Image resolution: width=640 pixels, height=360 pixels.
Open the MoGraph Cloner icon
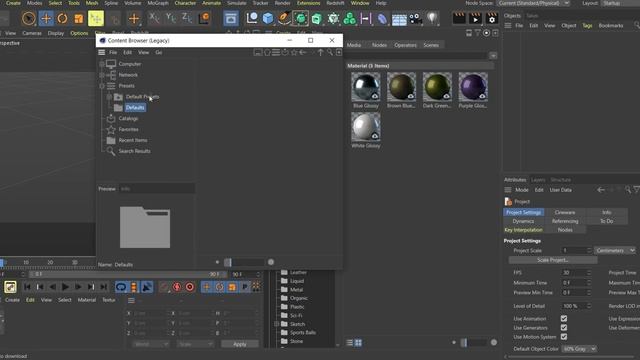point(349,18)
